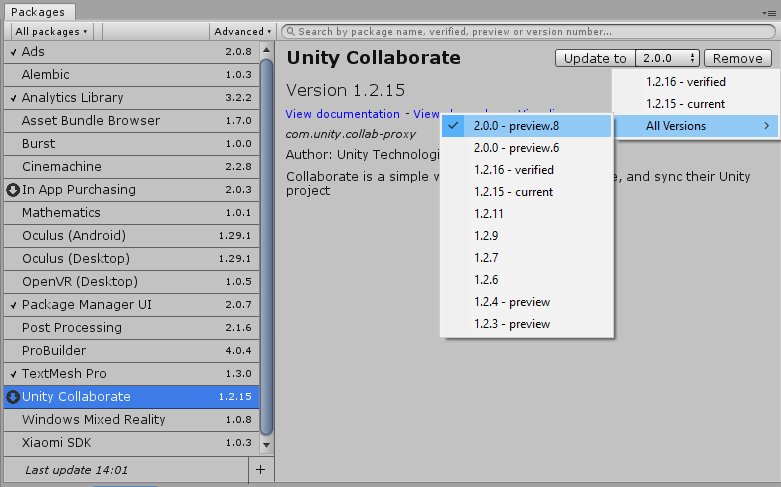The image size is (781, 487).
Task: Open the Advanced dropdown menu
Action: [x=243, y=32]
